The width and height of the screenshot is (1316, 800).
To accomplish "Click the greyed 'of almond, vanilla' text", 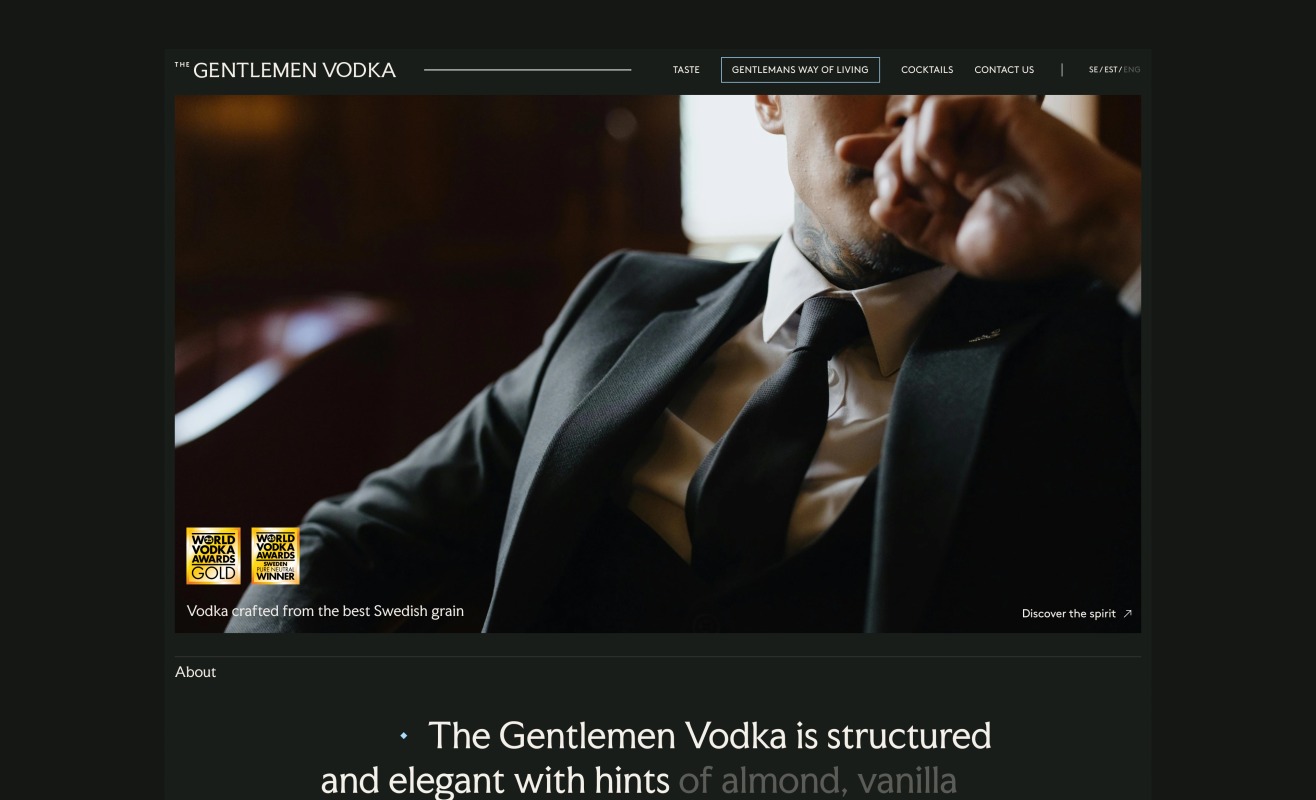I will tap(817, 780).
